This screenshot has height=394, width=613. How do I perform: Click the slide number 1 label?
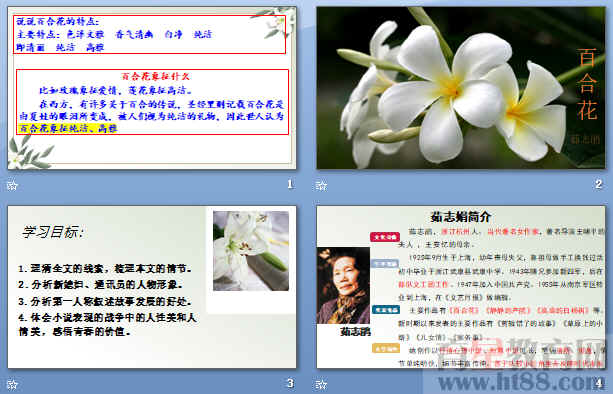point(290,184)
